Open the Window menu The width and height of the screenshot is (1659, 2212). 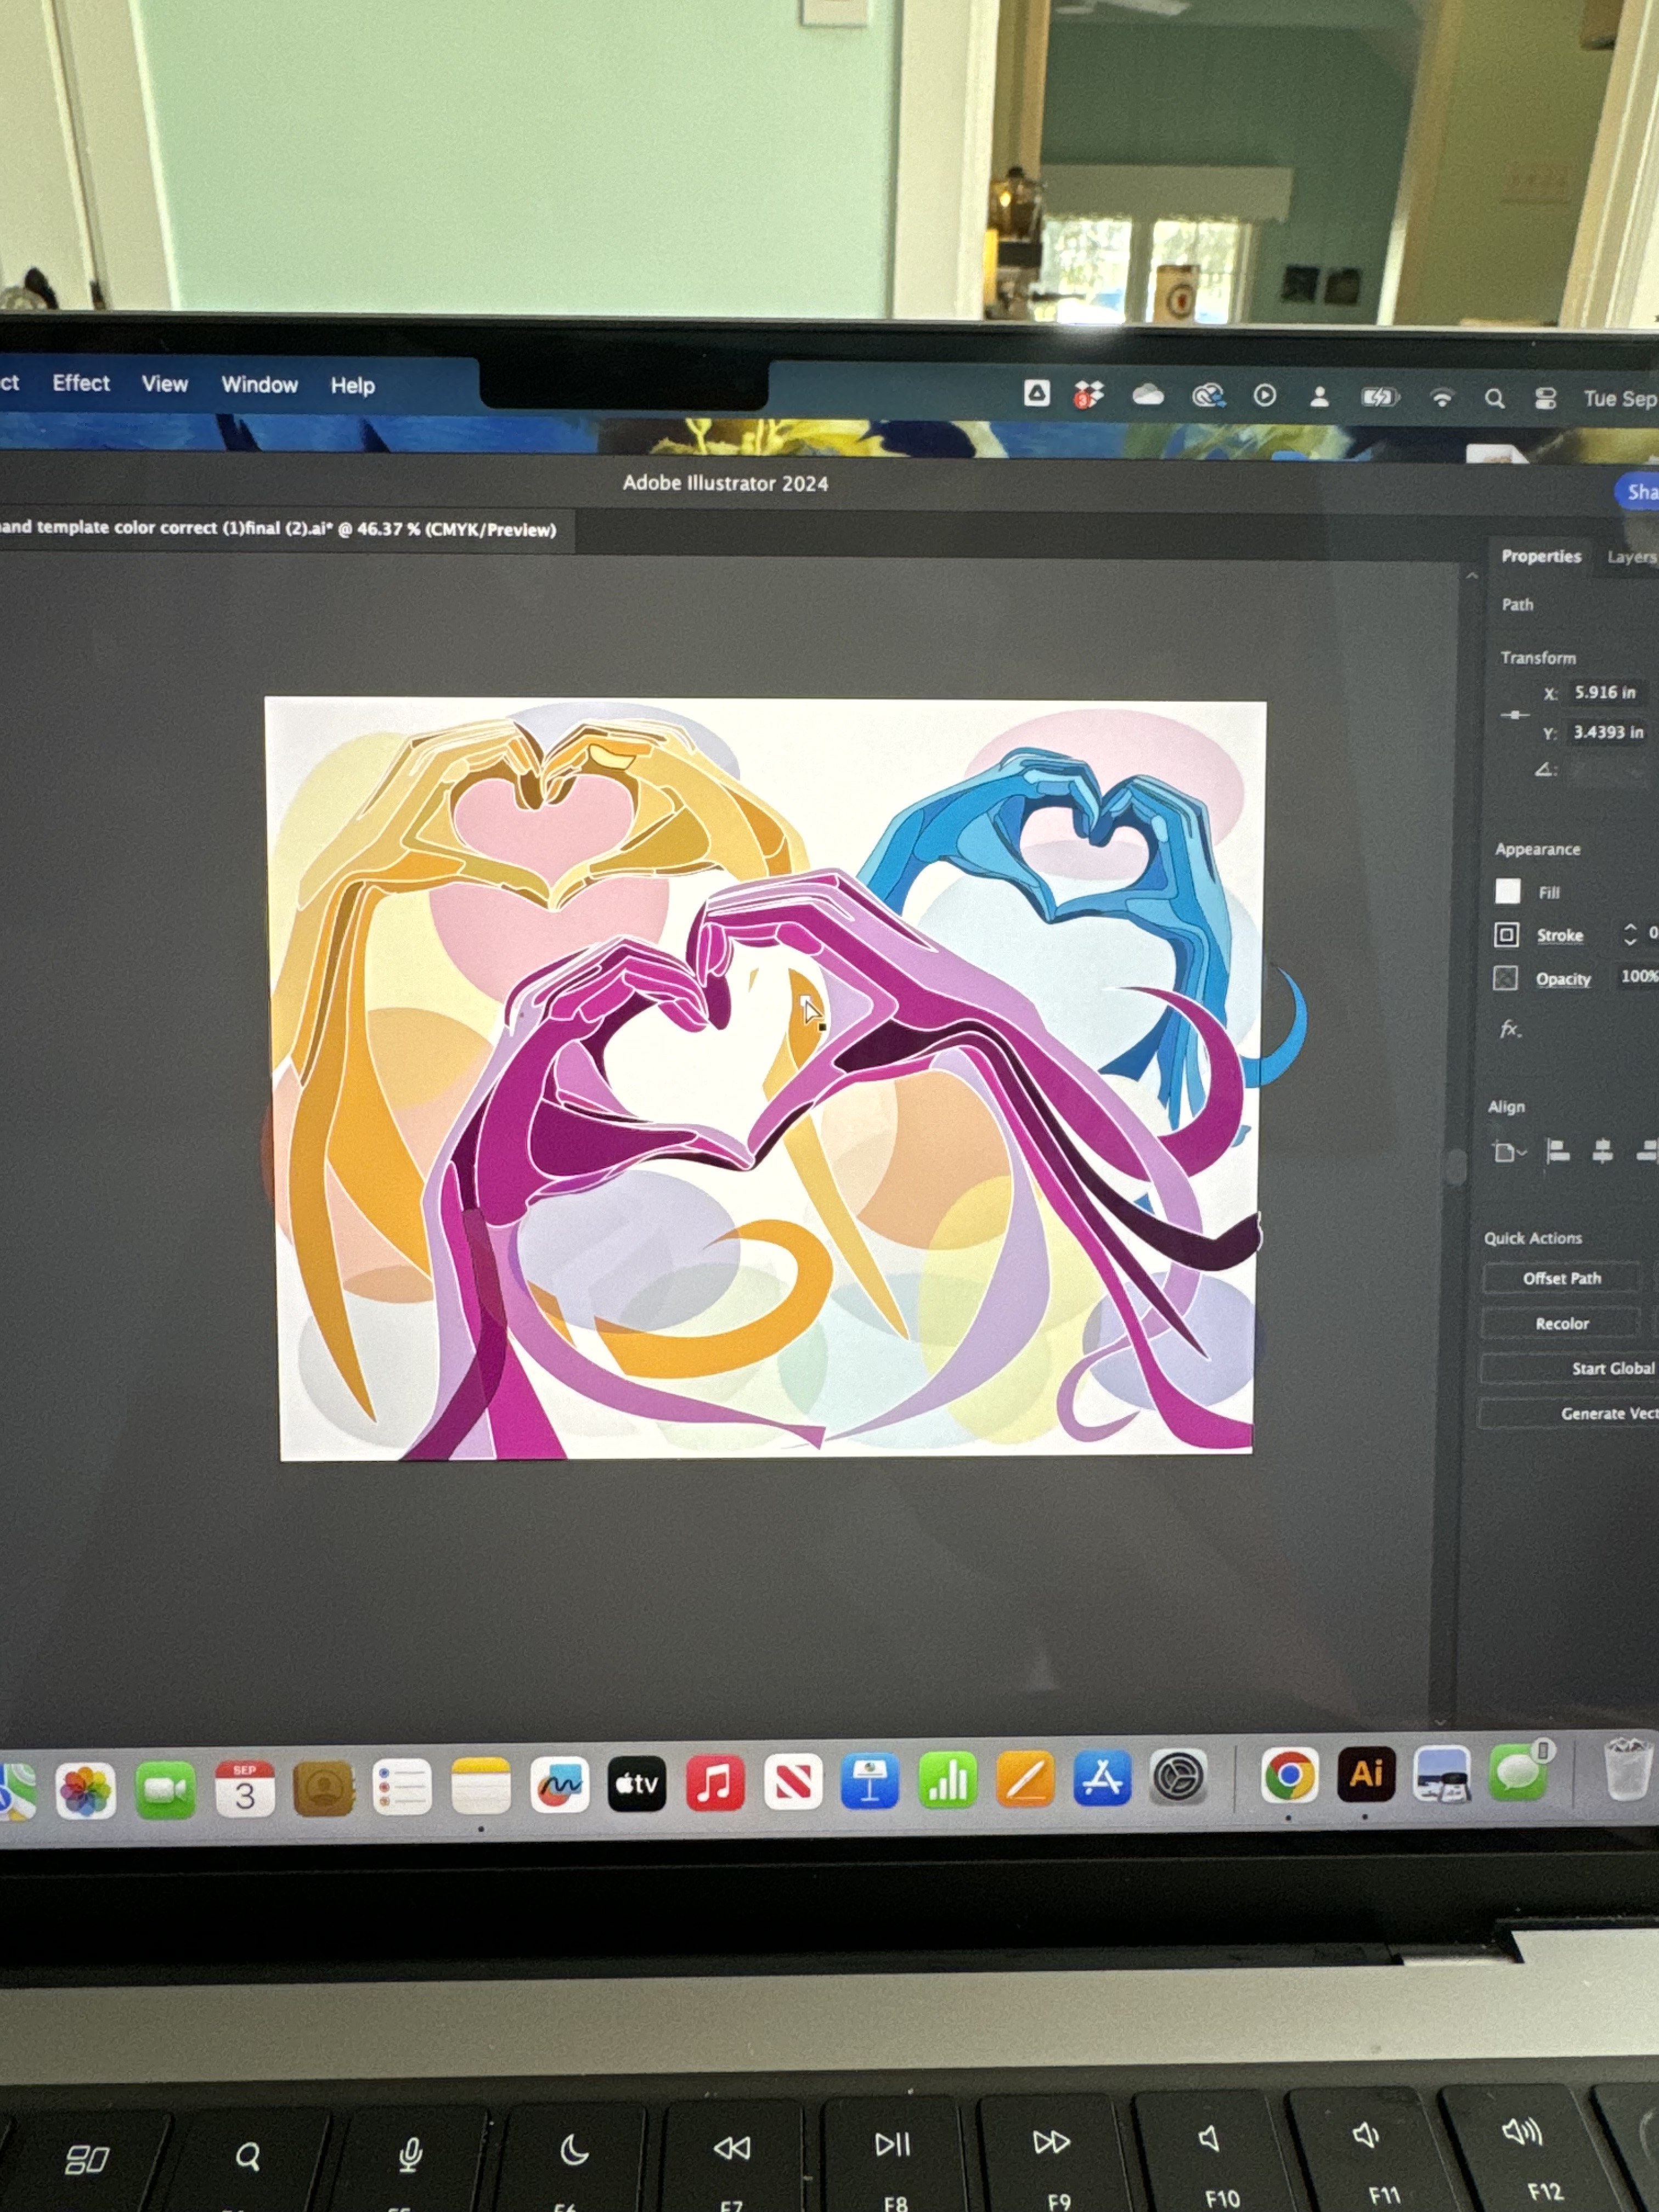point(259,385)
